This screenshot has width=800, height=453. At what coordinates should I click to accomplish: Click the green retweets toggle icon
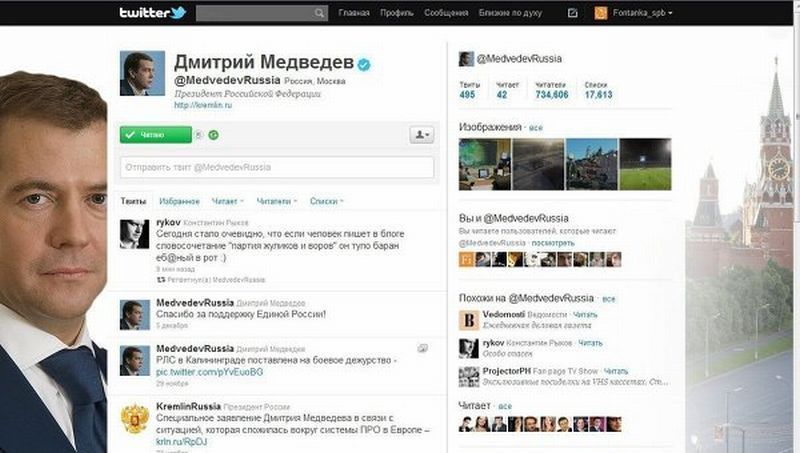click(x=214, y=135)
